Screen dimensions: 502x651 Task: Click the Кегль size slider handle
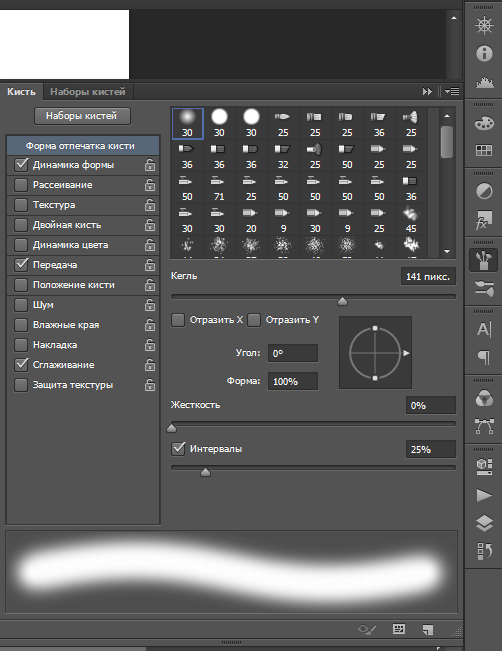[342, 301]
